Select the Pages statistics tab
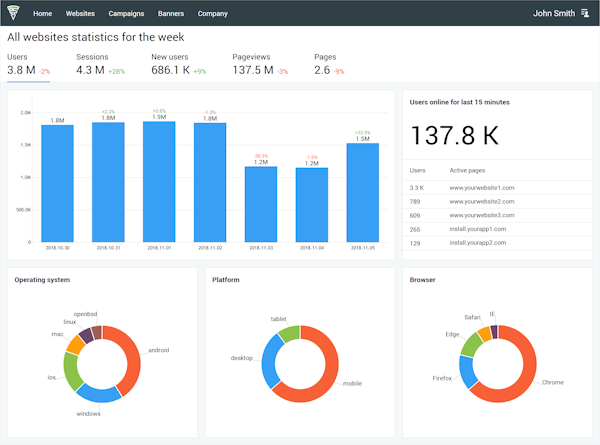 [329, 64]
